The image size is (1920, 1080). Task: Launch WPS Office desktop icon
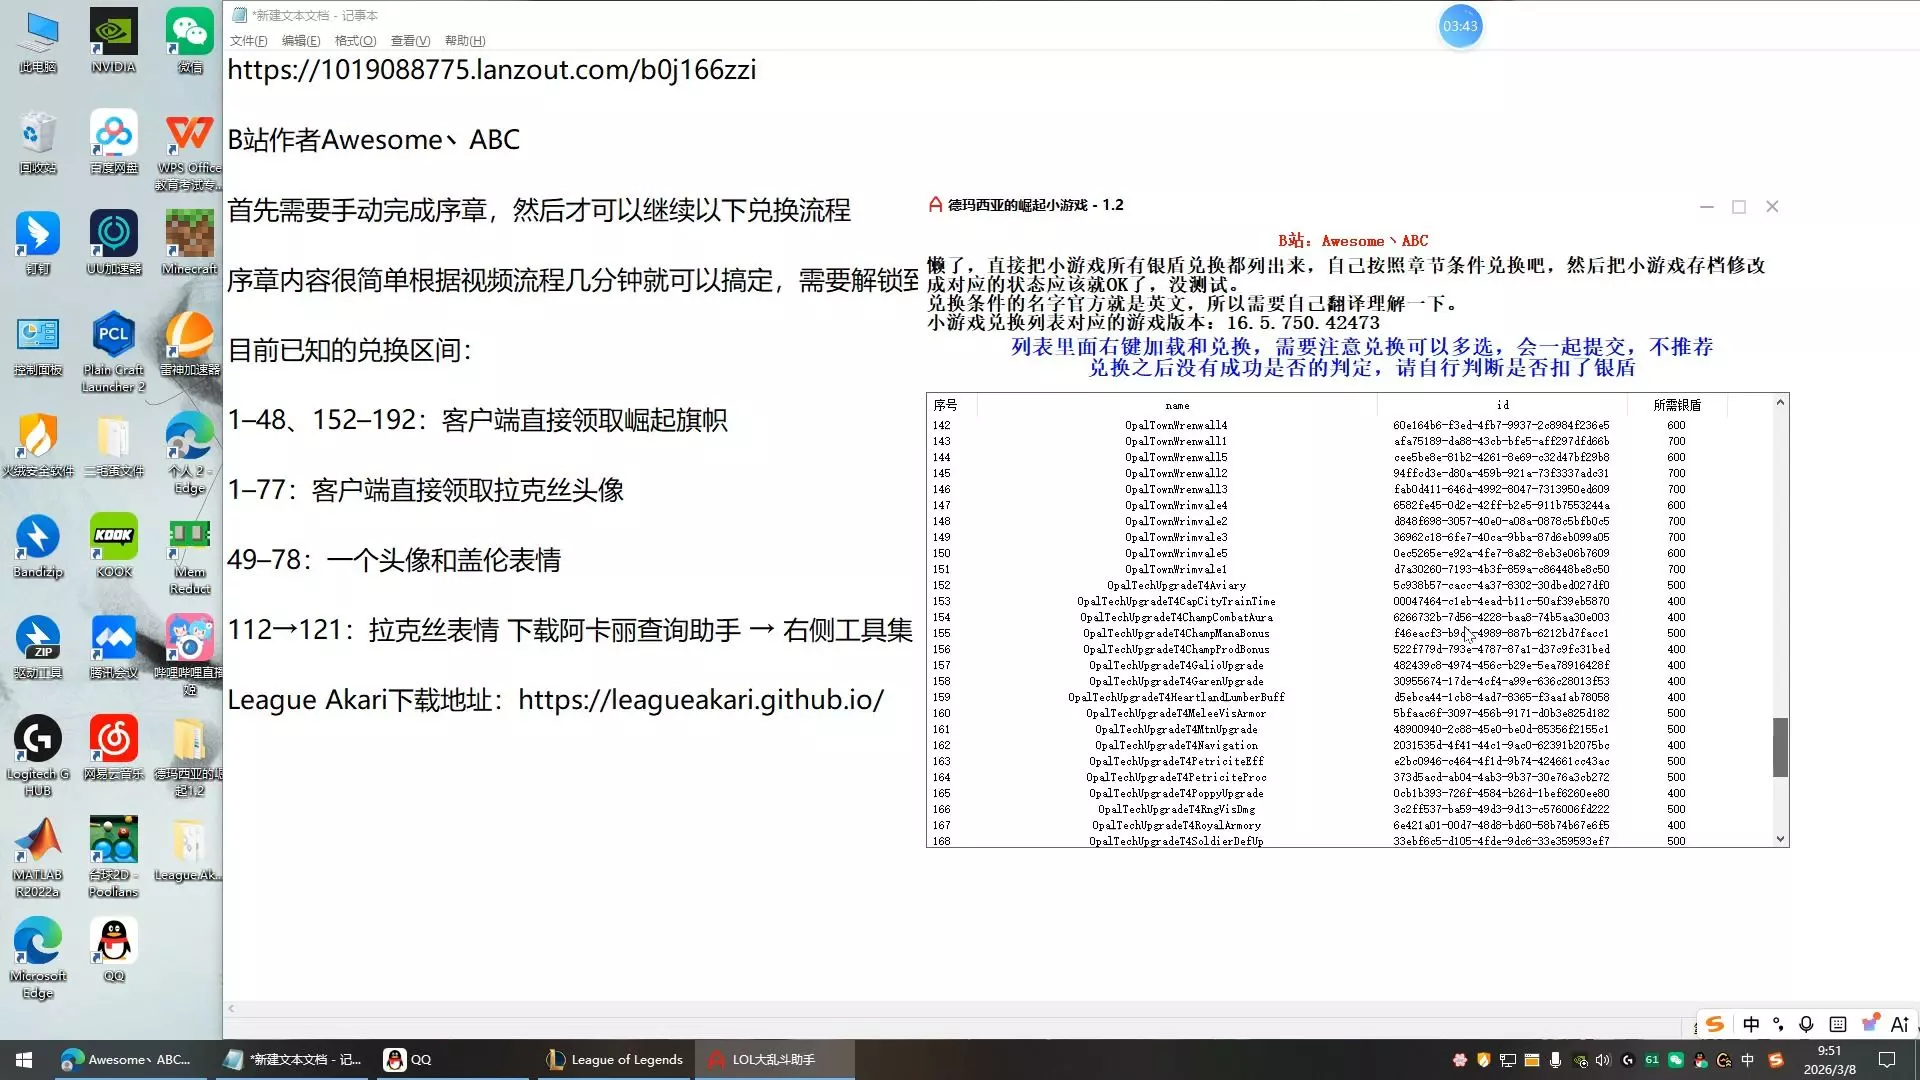pyautogui.click(x=190, y=134)
